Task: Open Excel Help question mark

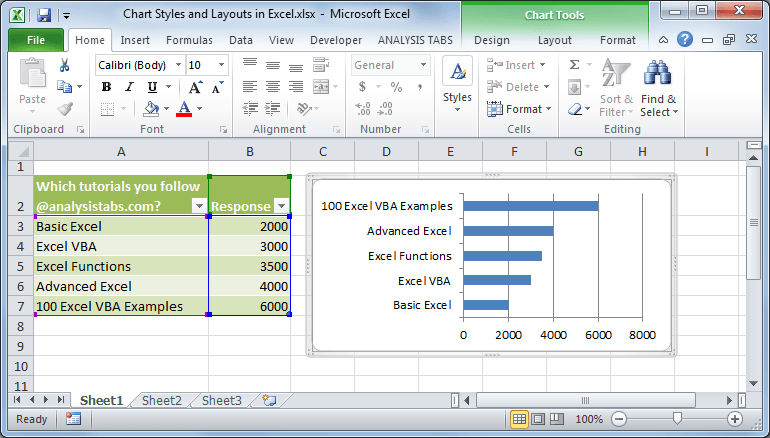Action: point(685,39)
